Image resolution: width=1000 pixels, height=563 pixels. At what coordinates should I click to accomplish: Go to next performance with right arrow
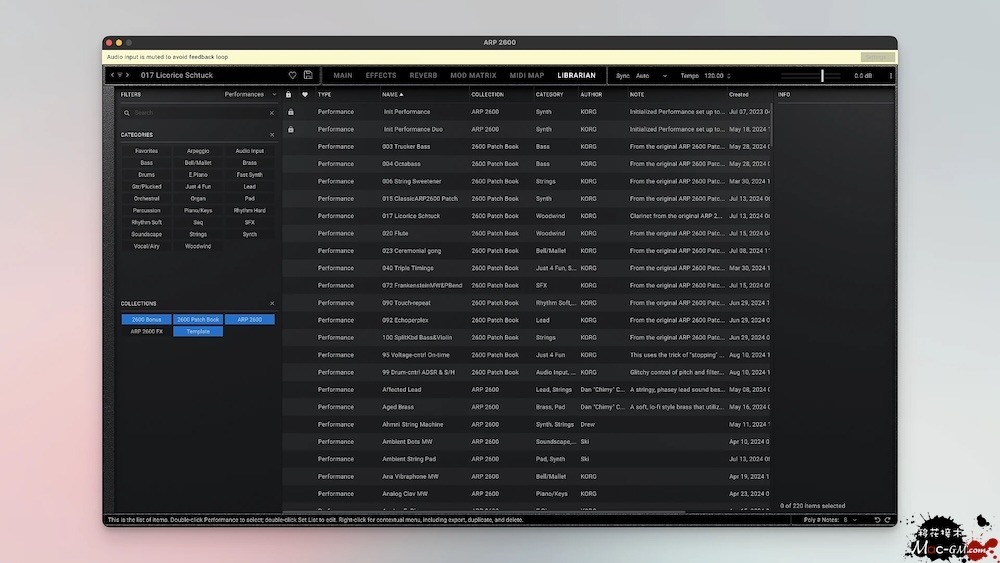128,75
